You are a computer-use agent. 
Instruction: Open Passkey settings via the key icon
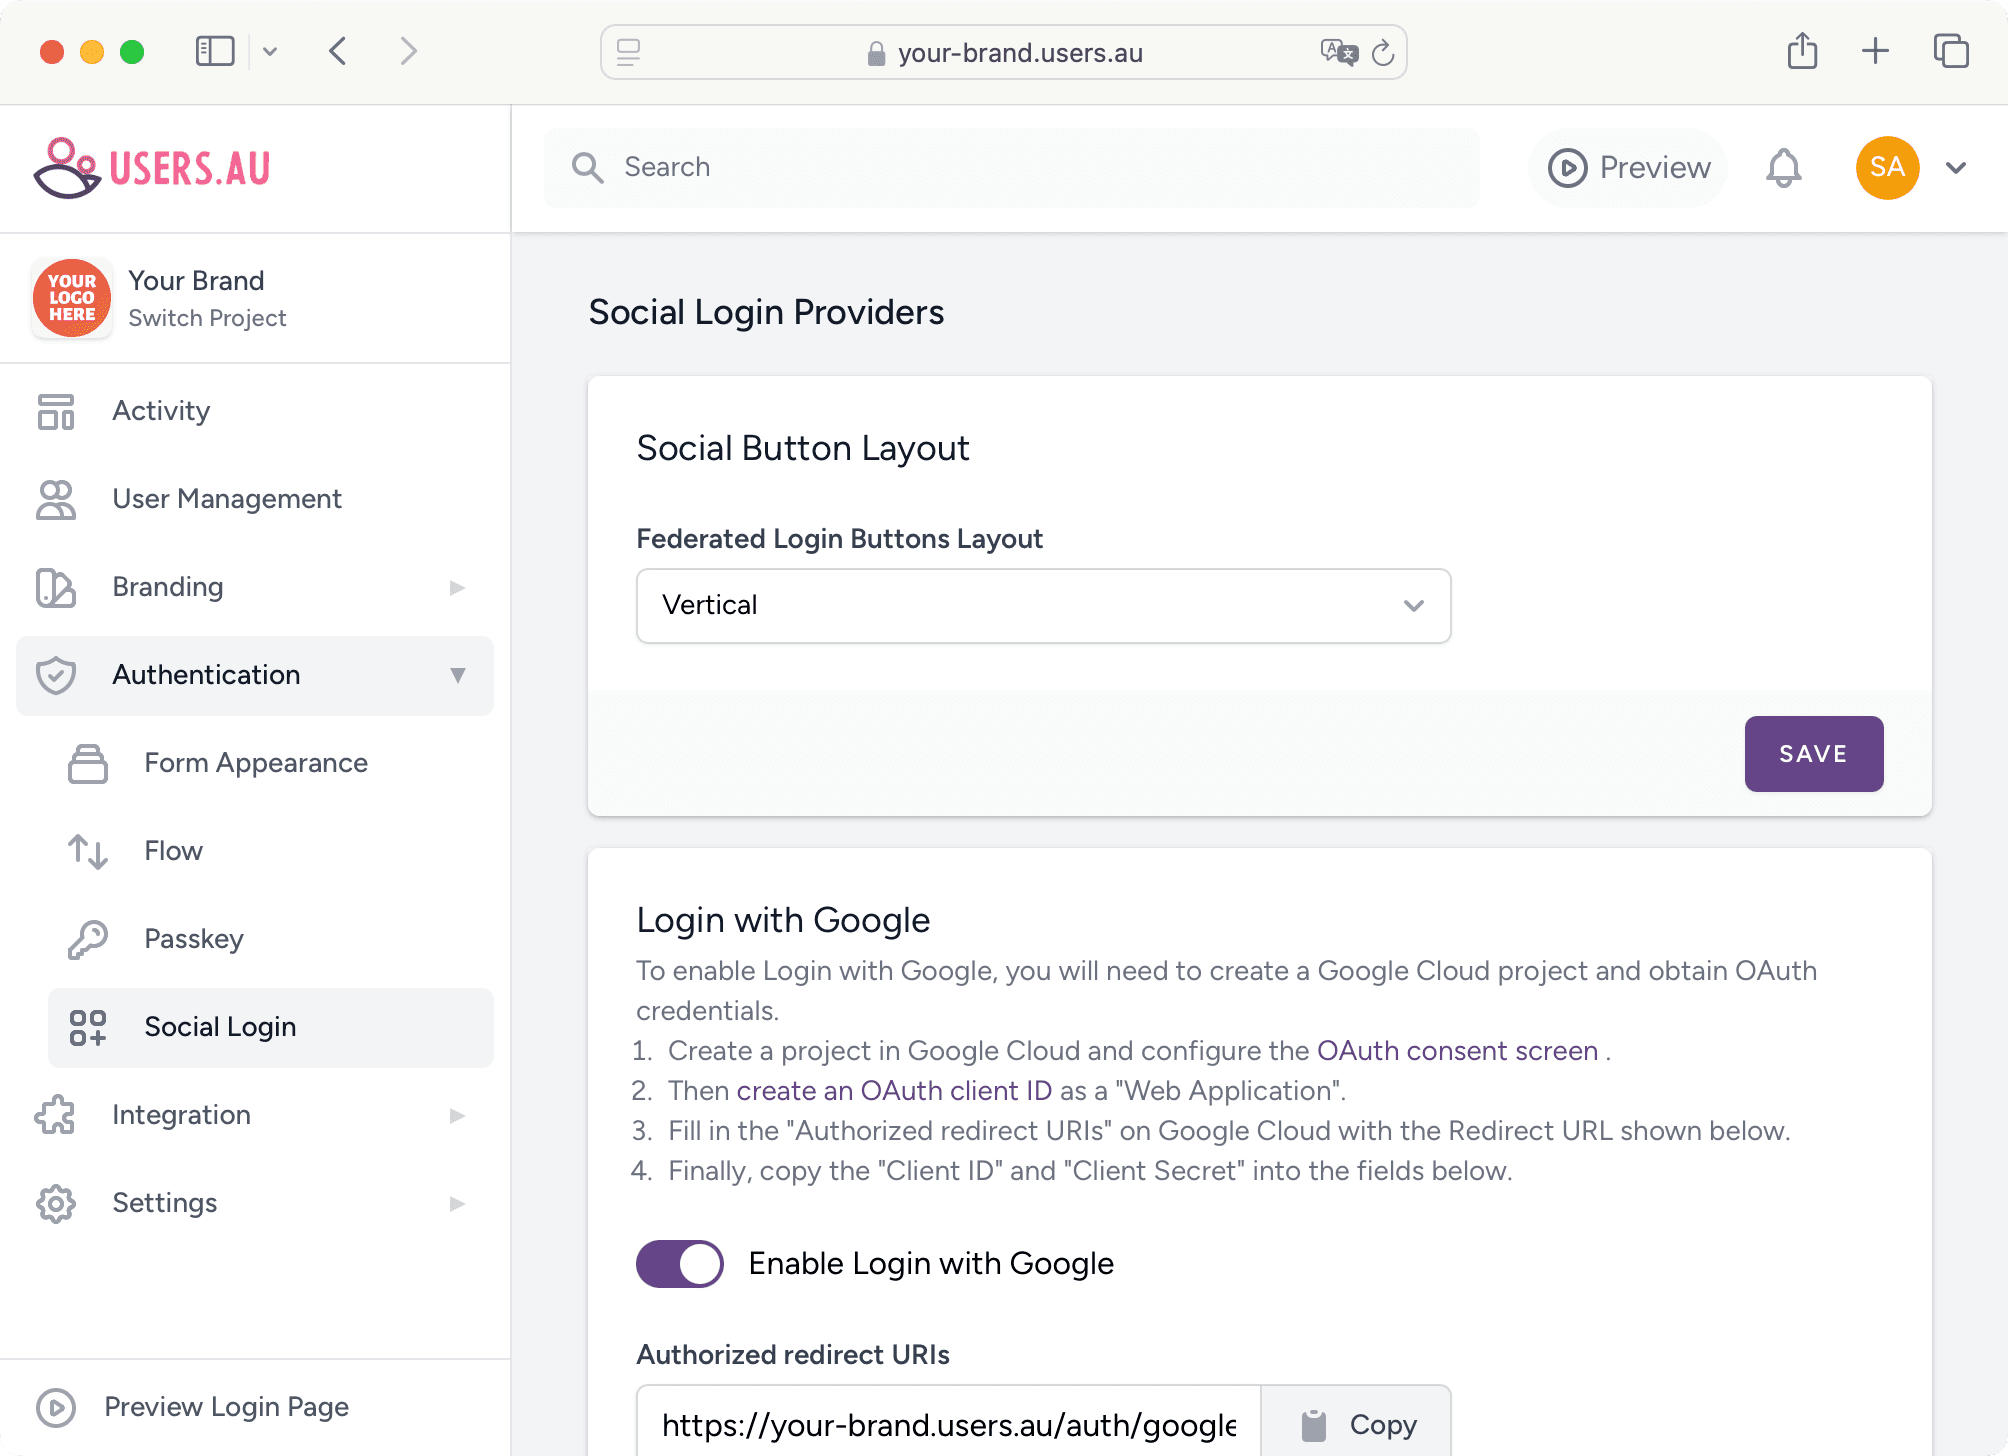click(x=88, y=939)
